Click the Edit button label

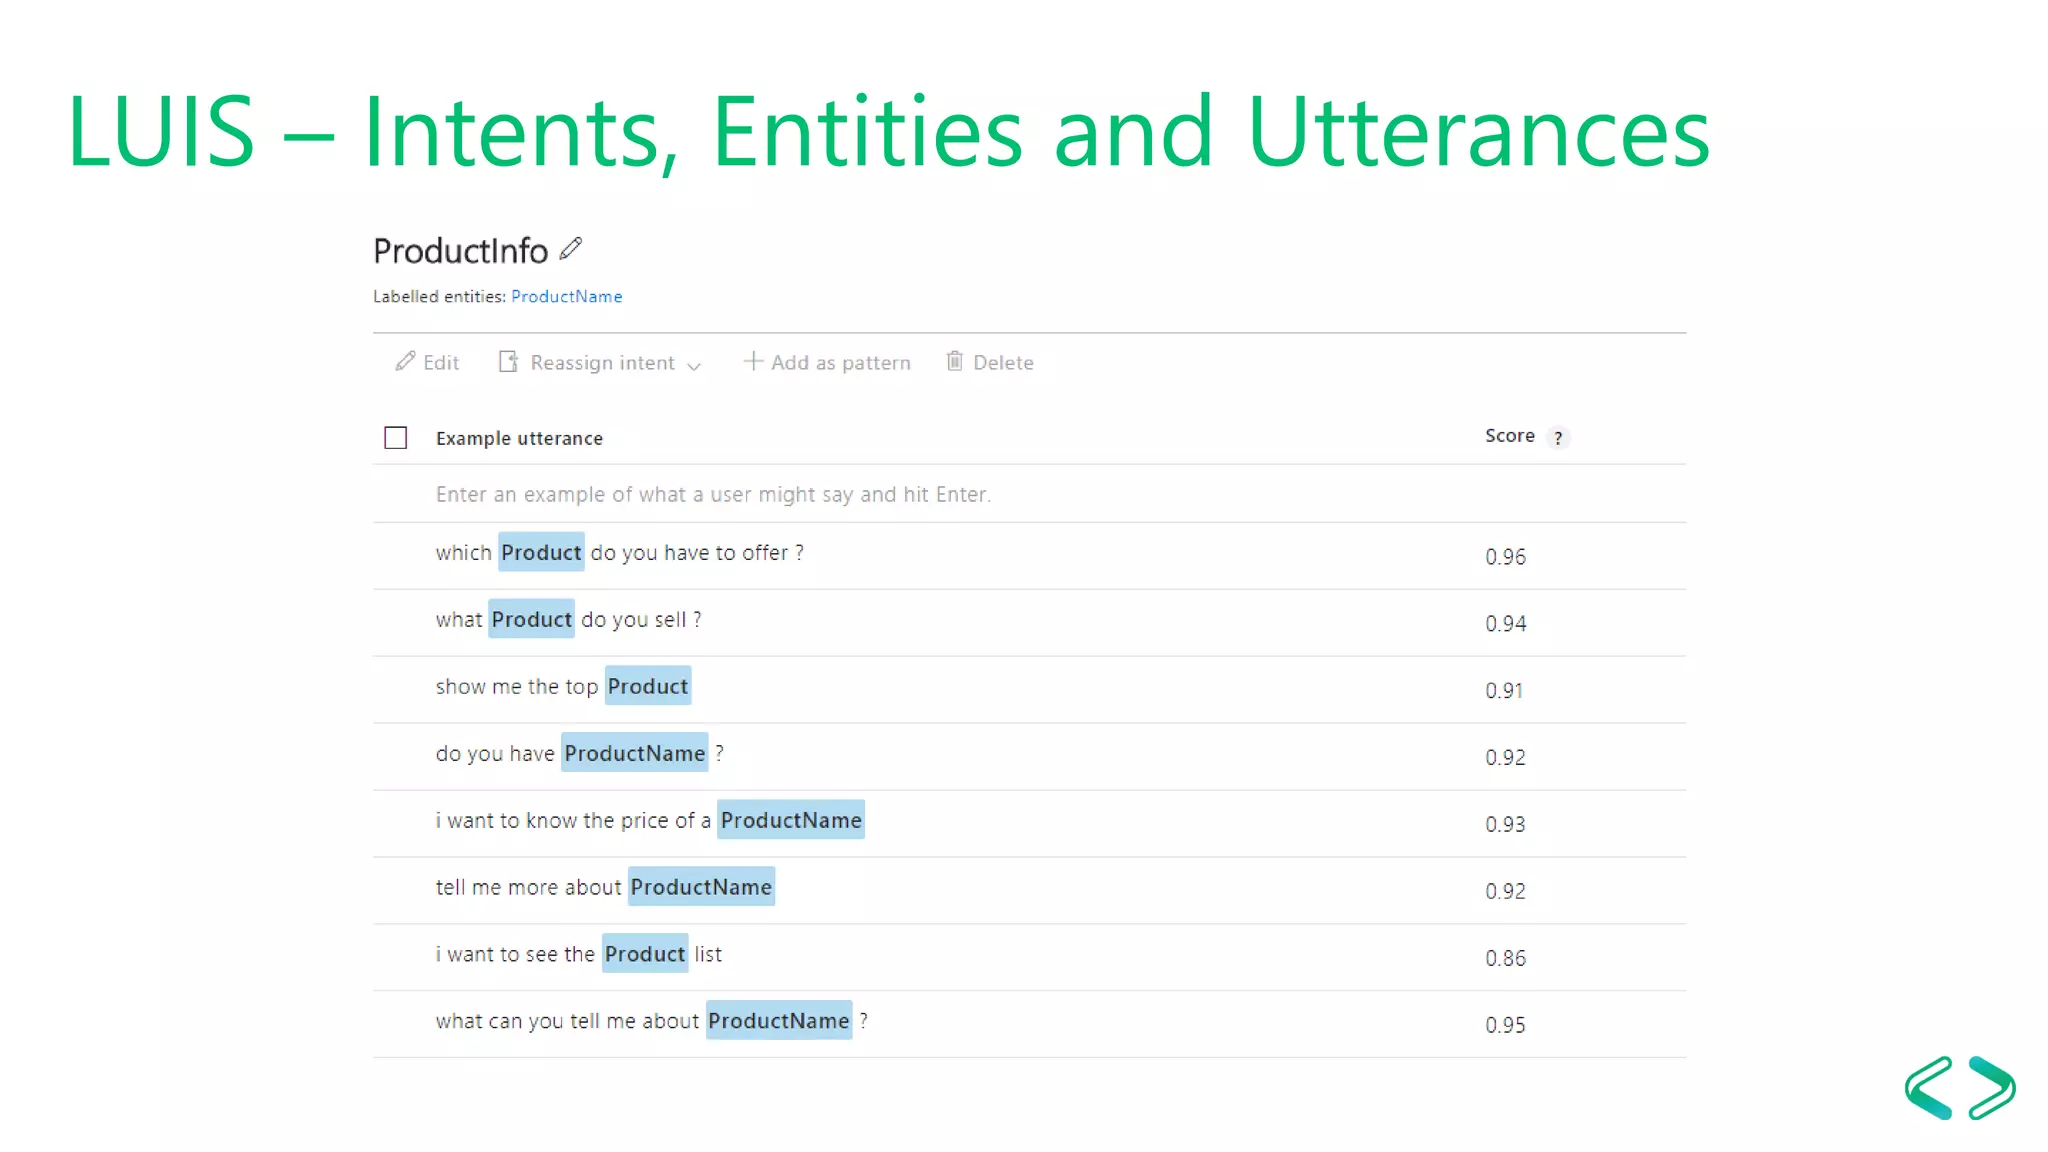[x=441, y=363]
